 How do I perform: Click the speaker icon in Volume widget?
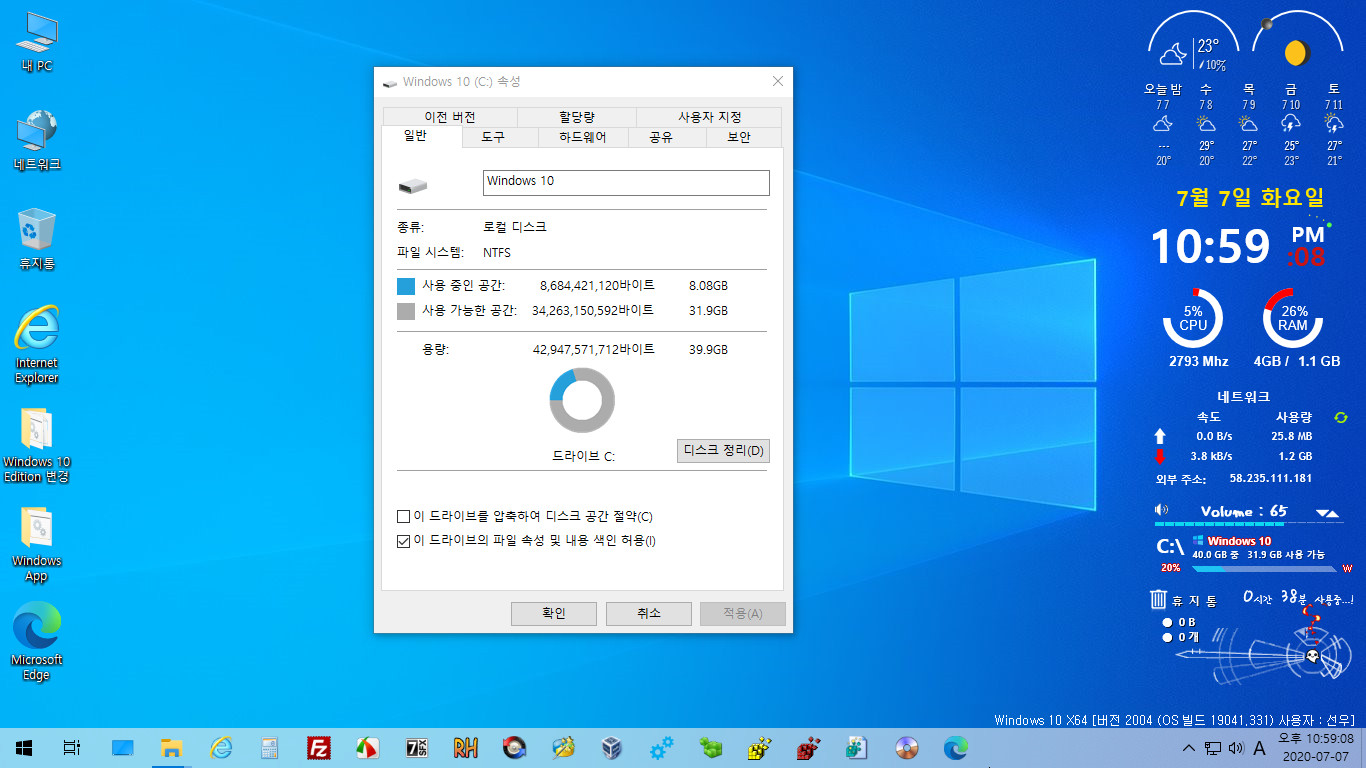click(1161, 510)
